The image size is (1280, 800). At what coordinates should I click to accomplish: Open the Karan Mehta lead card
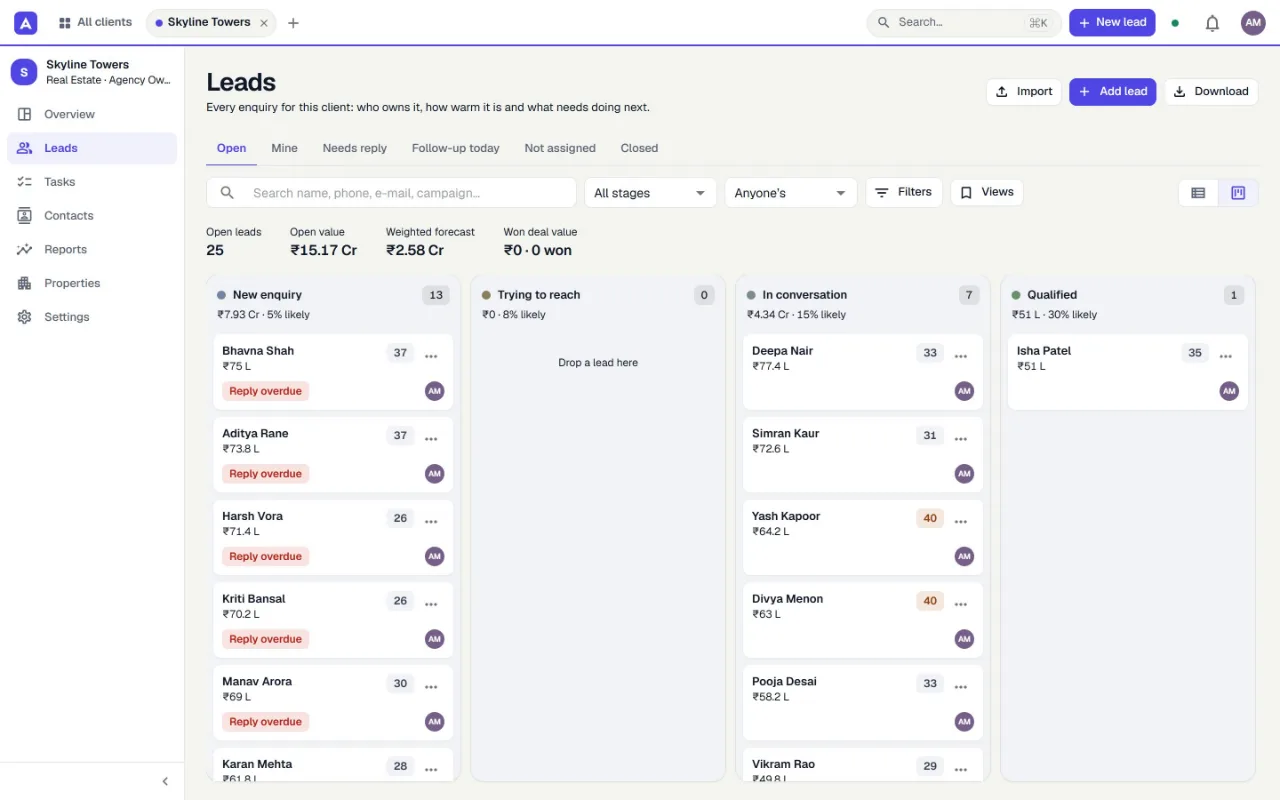click(333, 765)
